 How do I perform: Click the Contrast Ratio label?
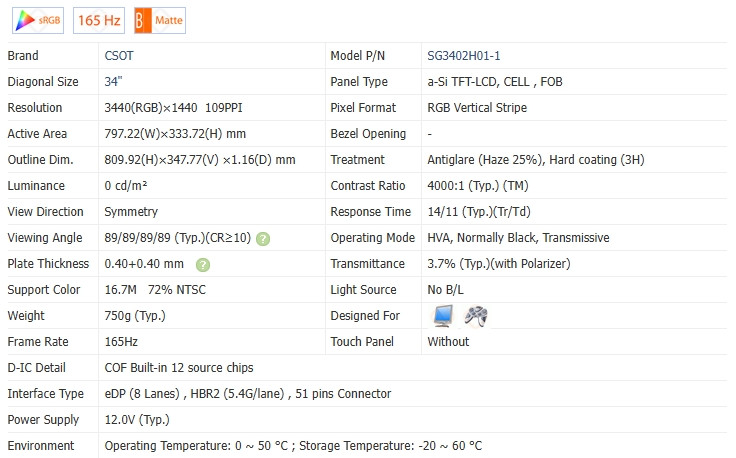click(368, 186)
